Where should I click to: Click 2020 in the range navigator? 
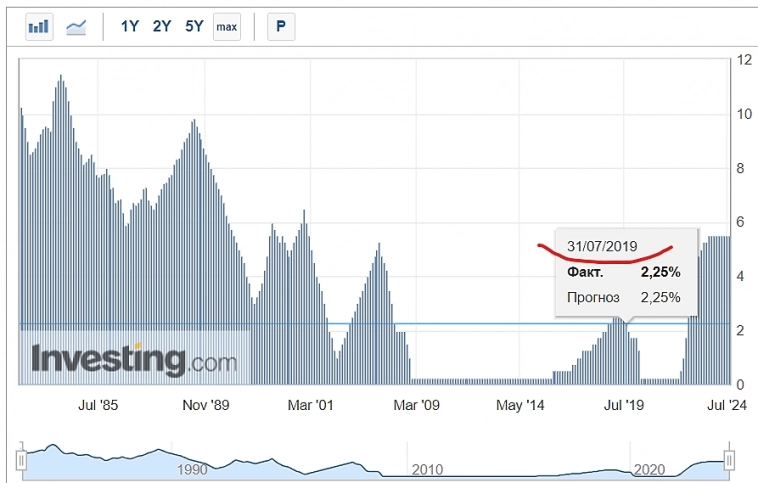pyautogui.click(x=650, y=470)
